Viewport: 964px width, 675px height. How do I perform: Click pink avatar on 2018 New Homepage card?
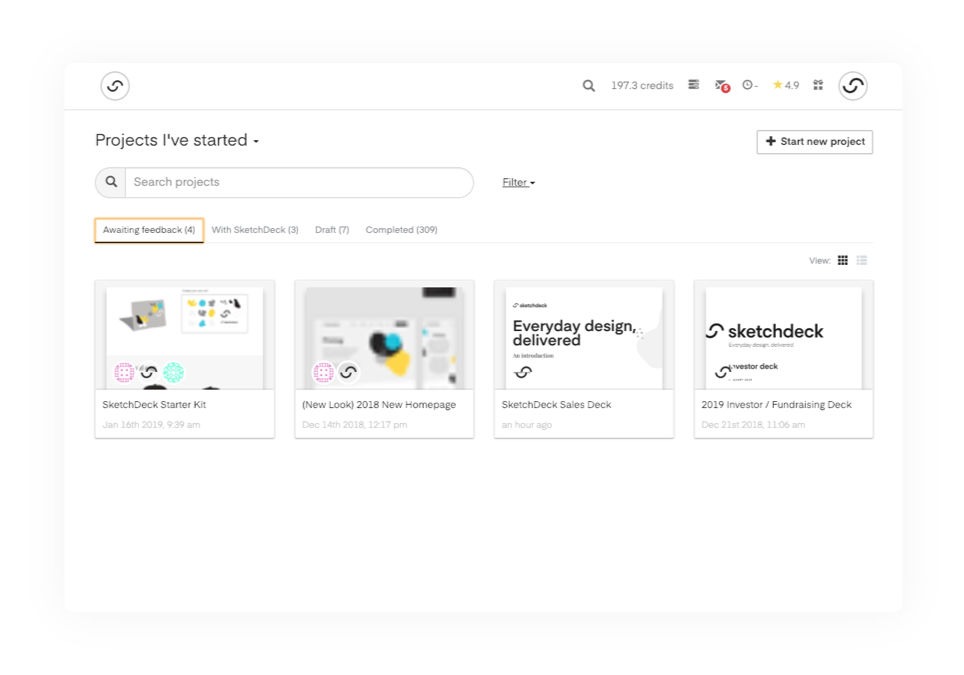pos(323,372)
